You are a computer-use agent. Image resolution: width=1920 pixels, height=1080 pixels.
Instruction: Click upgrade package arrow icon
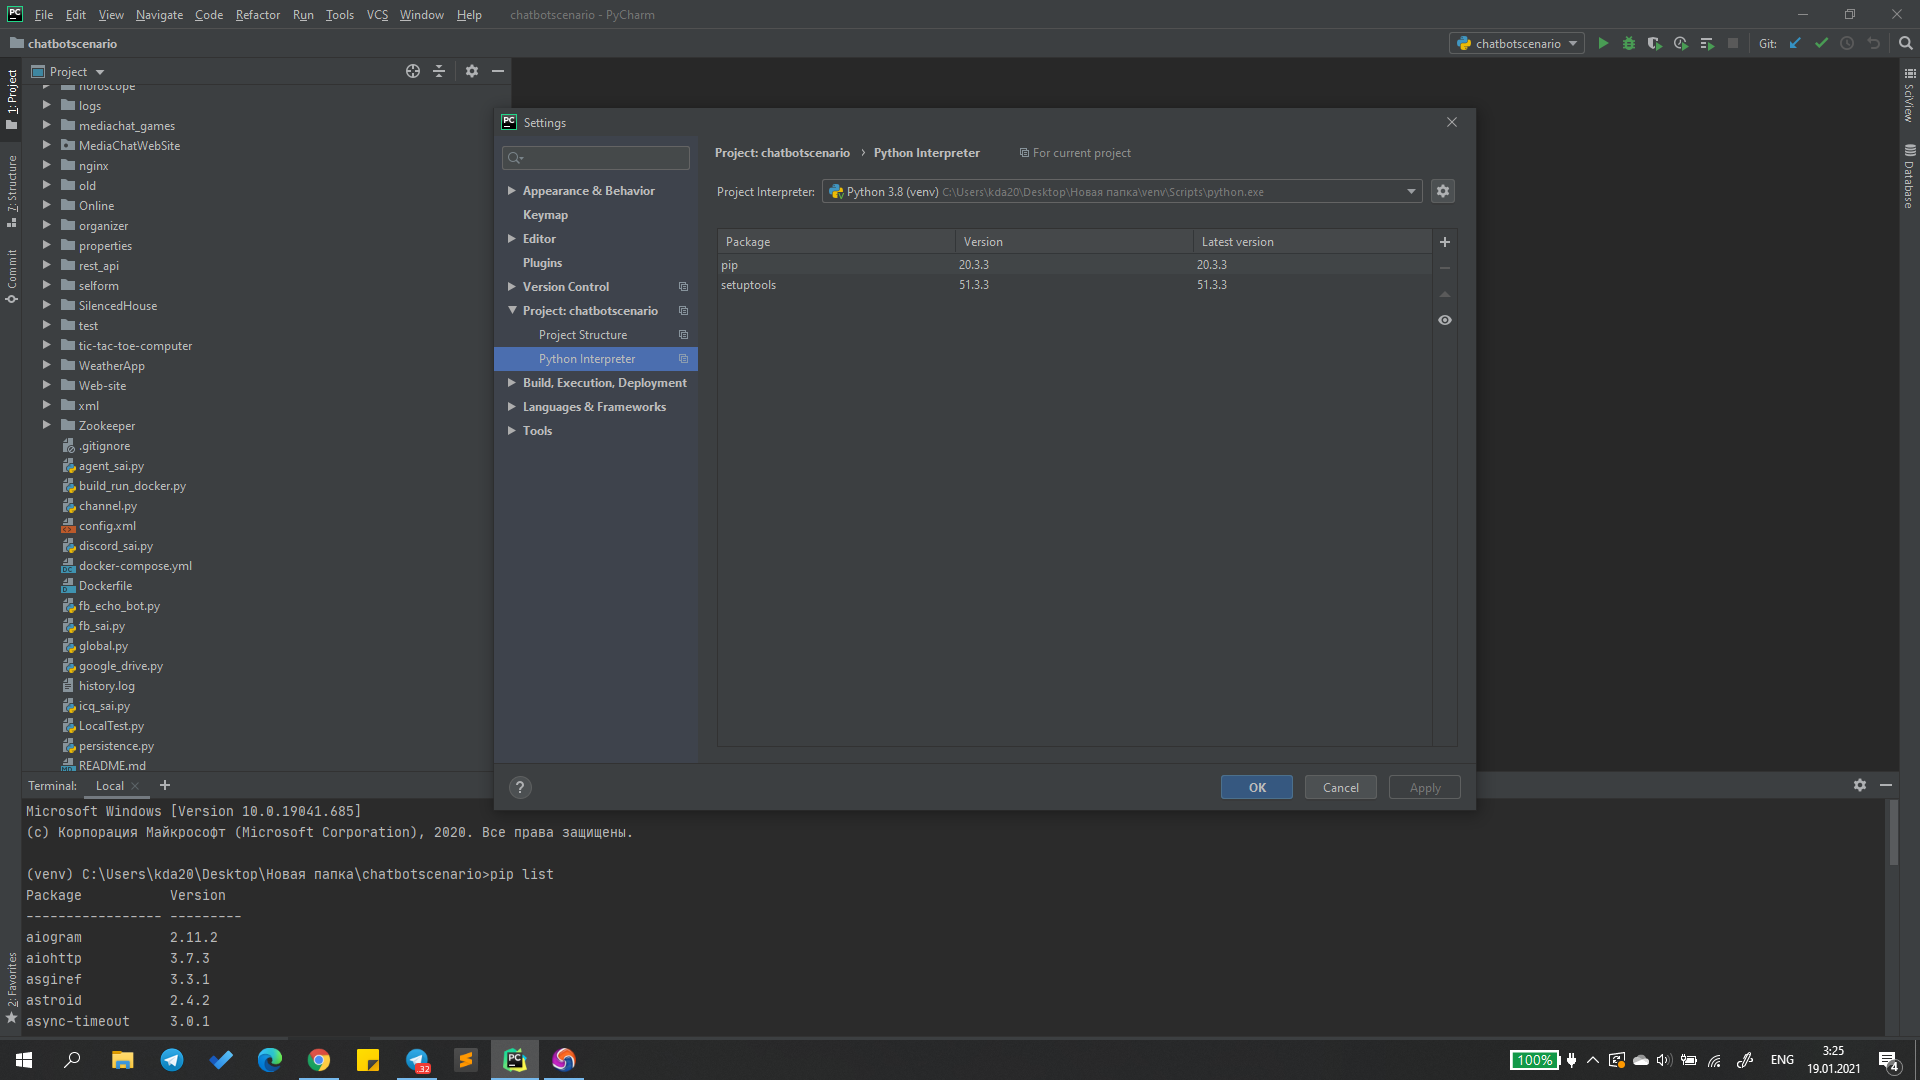(x=1445, y=294)
